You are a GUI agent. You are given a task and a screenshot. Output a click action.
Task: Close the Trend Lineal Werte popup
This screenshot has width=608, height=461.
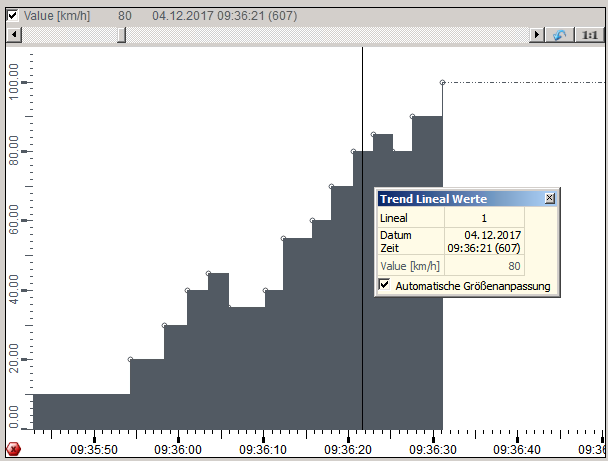549,199
